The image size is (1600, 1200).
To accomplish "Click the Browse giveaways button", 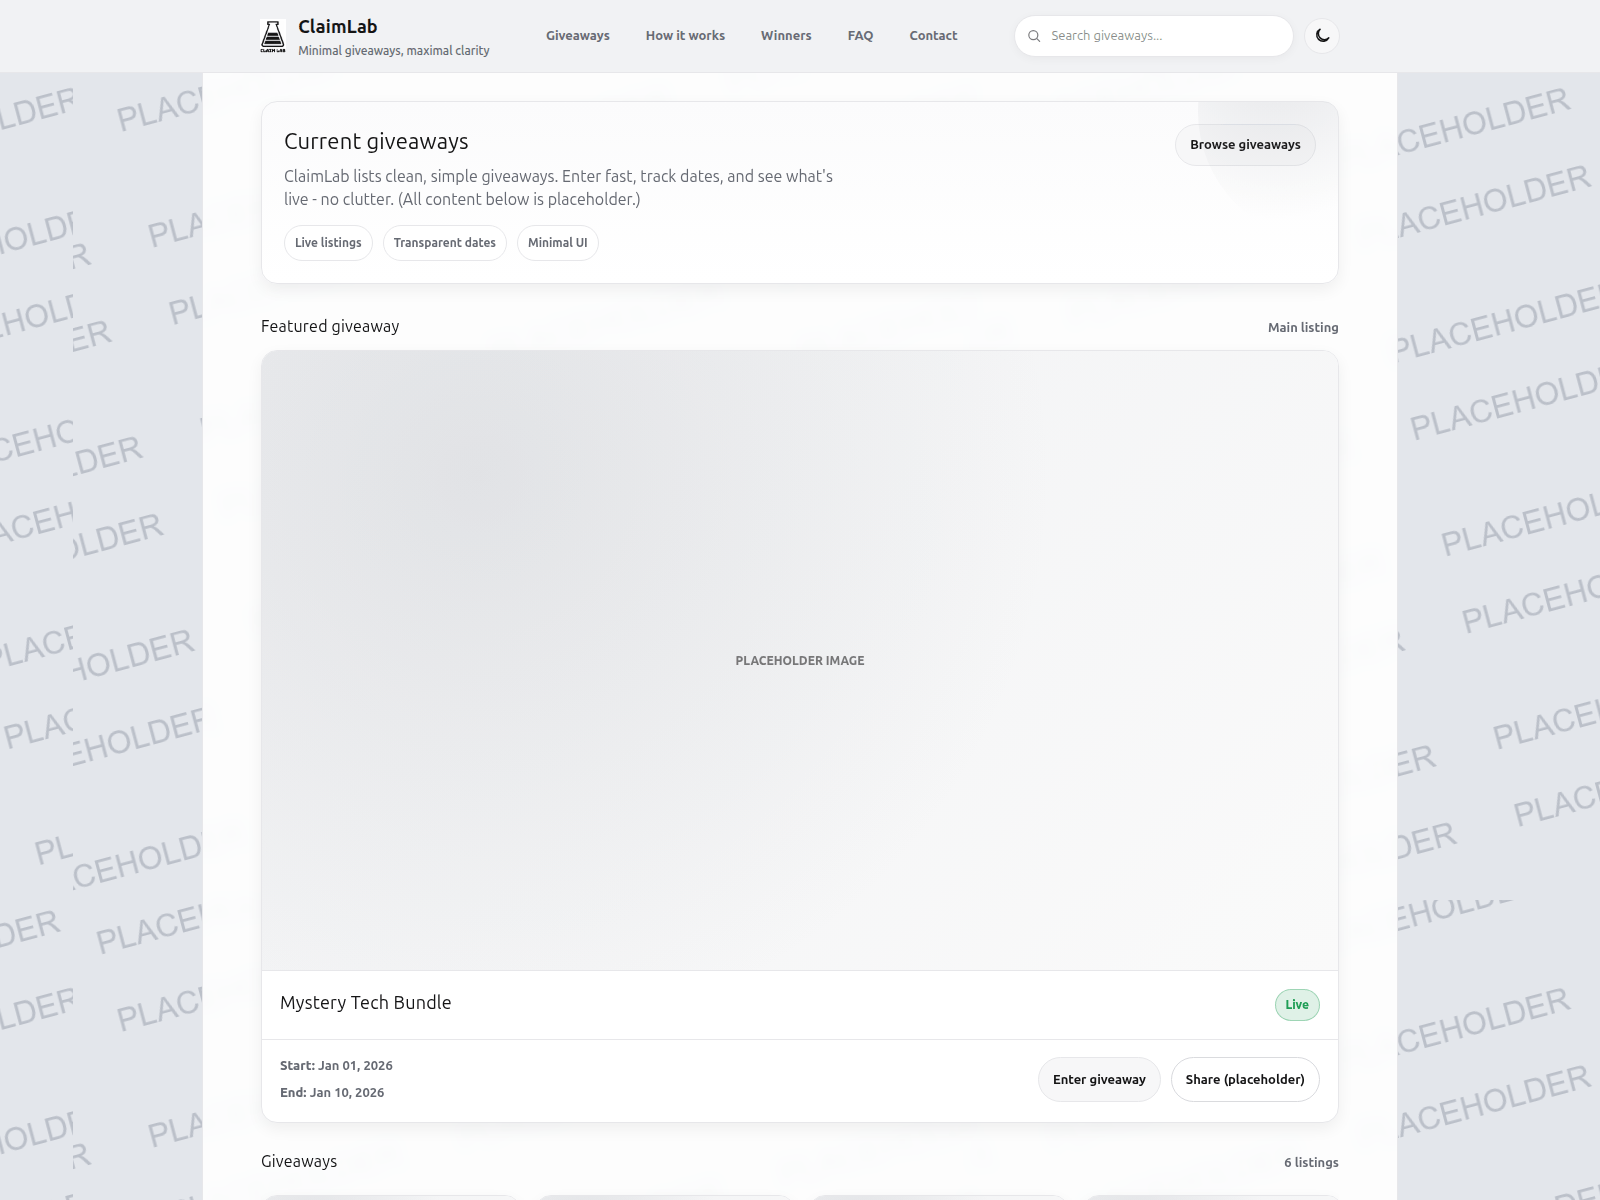I will tap(1245, 144).
